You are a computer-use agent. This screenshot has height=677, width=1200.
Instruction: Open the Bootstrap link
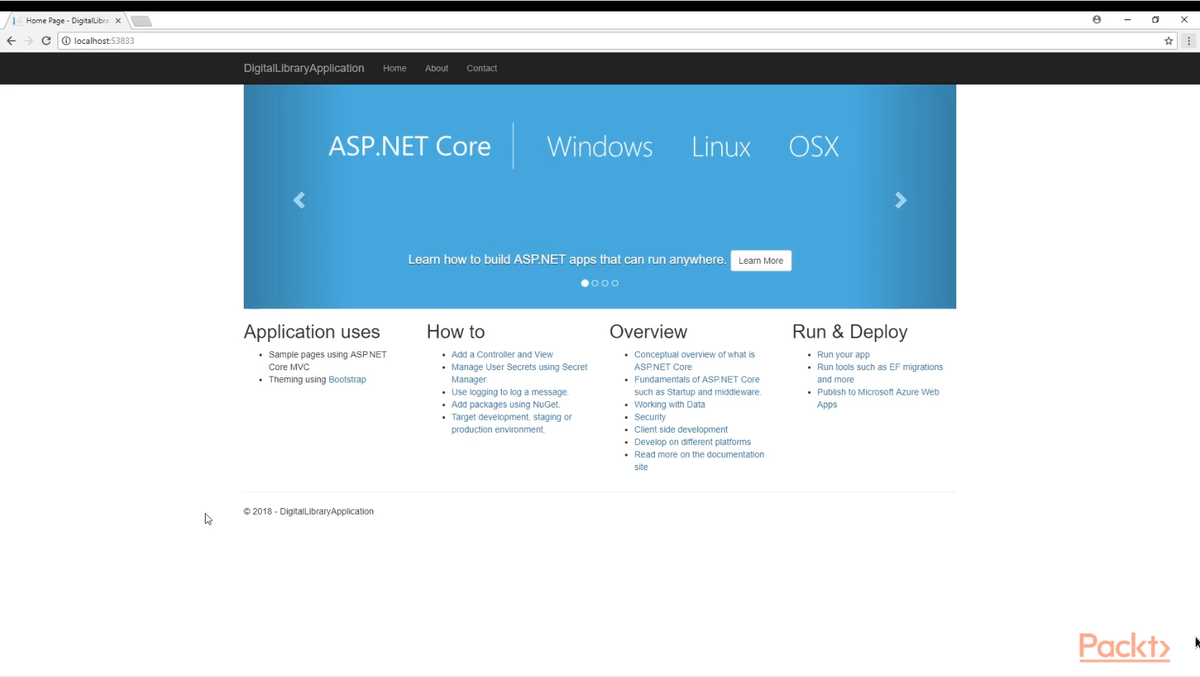(x=347, y=379)
